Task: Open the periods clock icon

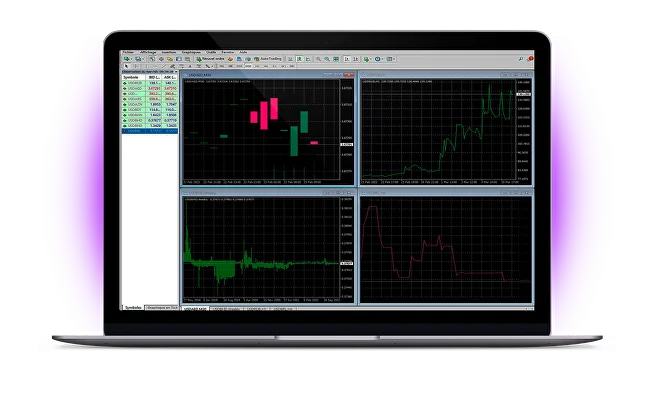Action: tap(377, 59)
